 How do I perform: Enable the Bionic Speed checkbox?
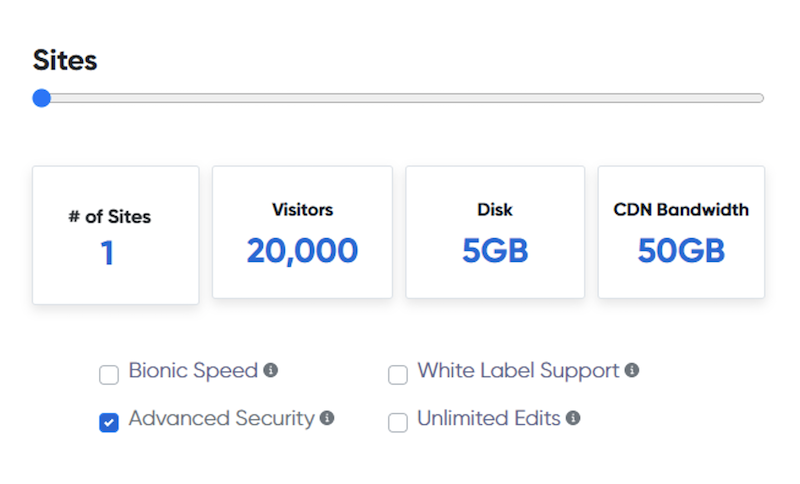point(109,375)
